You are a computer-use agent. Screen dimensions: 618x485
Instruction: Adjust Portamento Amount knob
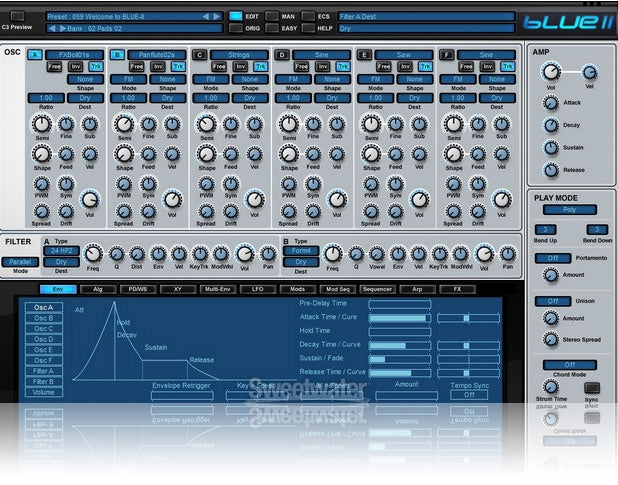tap(551, 275)
